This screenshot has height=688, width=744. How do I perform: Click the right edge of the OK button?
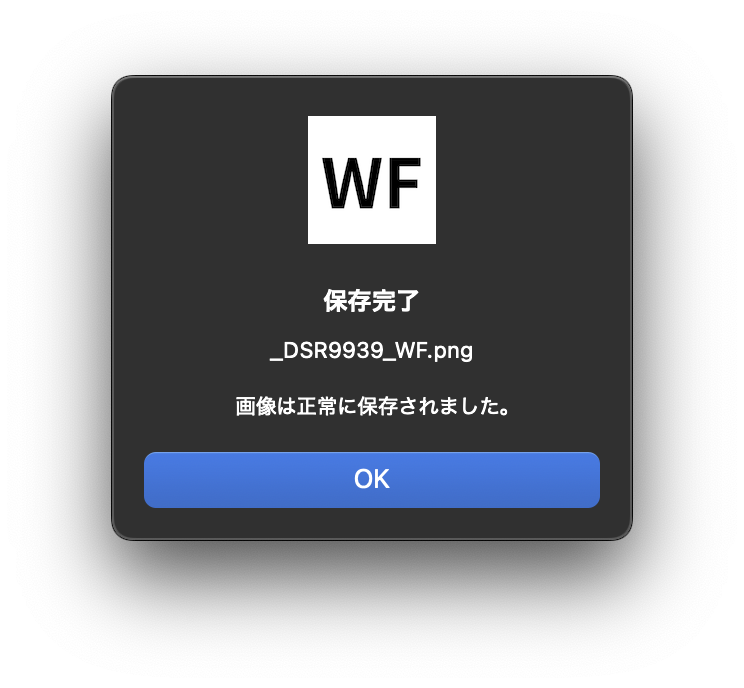click(592, 480)
